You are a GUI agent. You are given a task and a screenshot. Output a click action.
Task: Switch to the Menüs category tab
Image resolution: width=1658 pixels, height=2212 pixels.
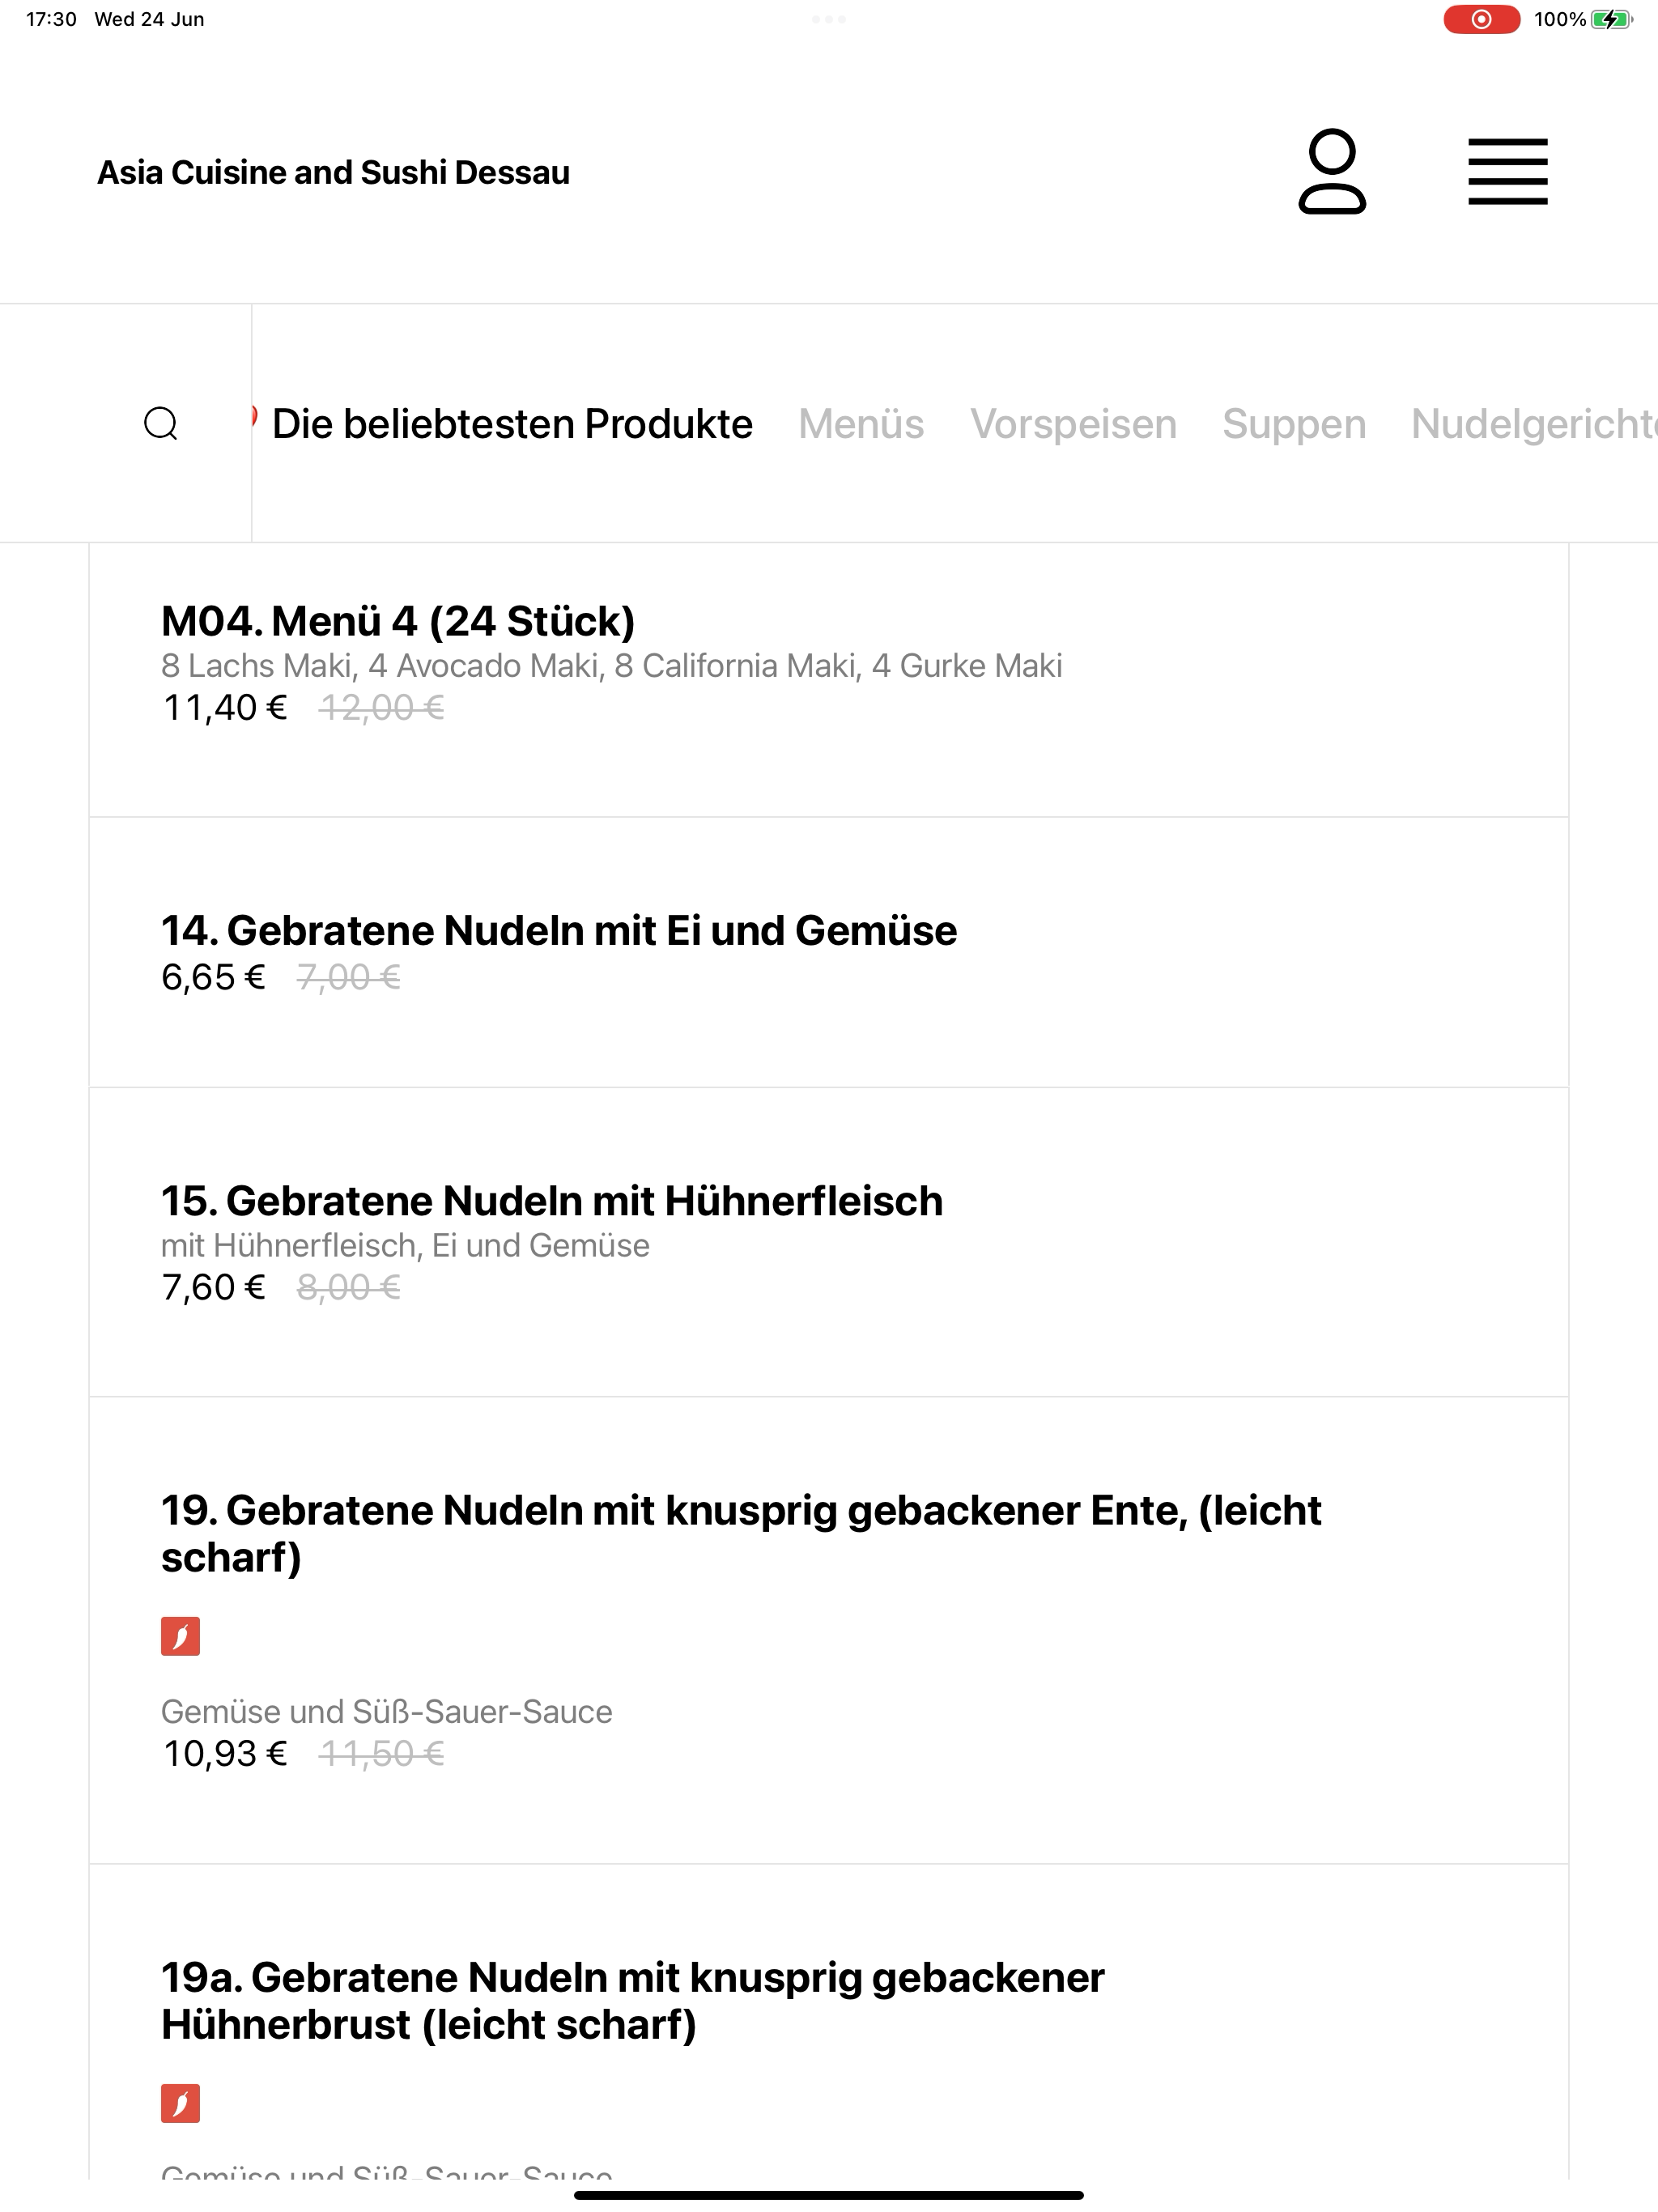(861, 424)
